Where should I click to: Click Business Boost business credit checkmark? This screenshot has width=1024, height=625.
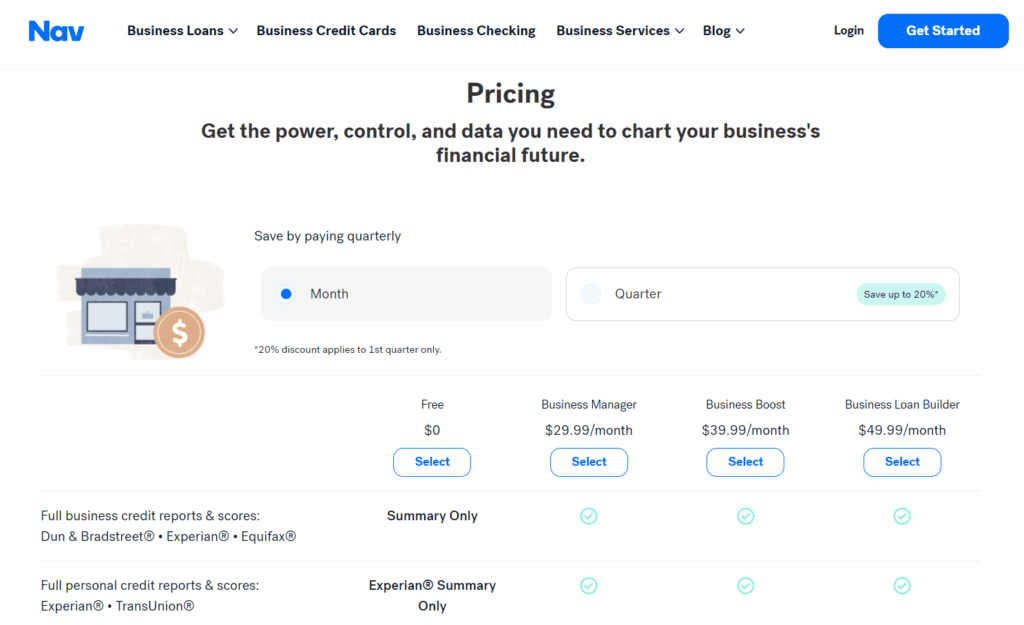[745, 516]
